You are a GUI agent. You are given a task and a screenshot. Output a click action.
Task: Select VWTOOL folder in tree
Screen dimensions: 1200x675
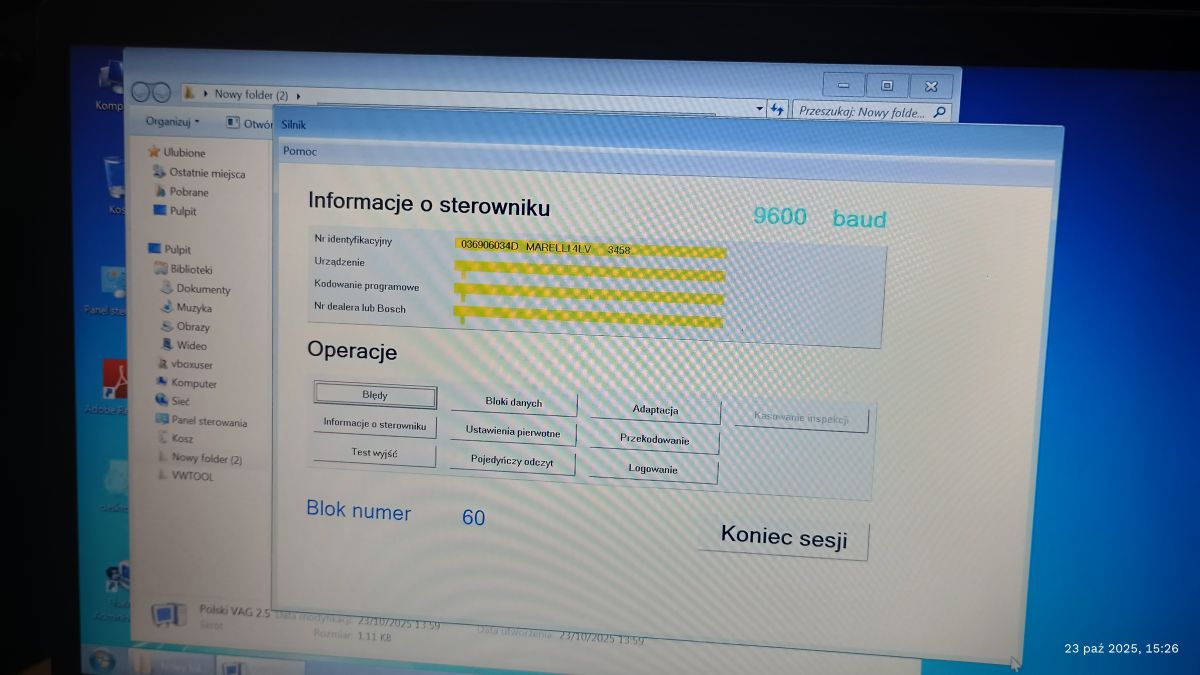[185, 477]
